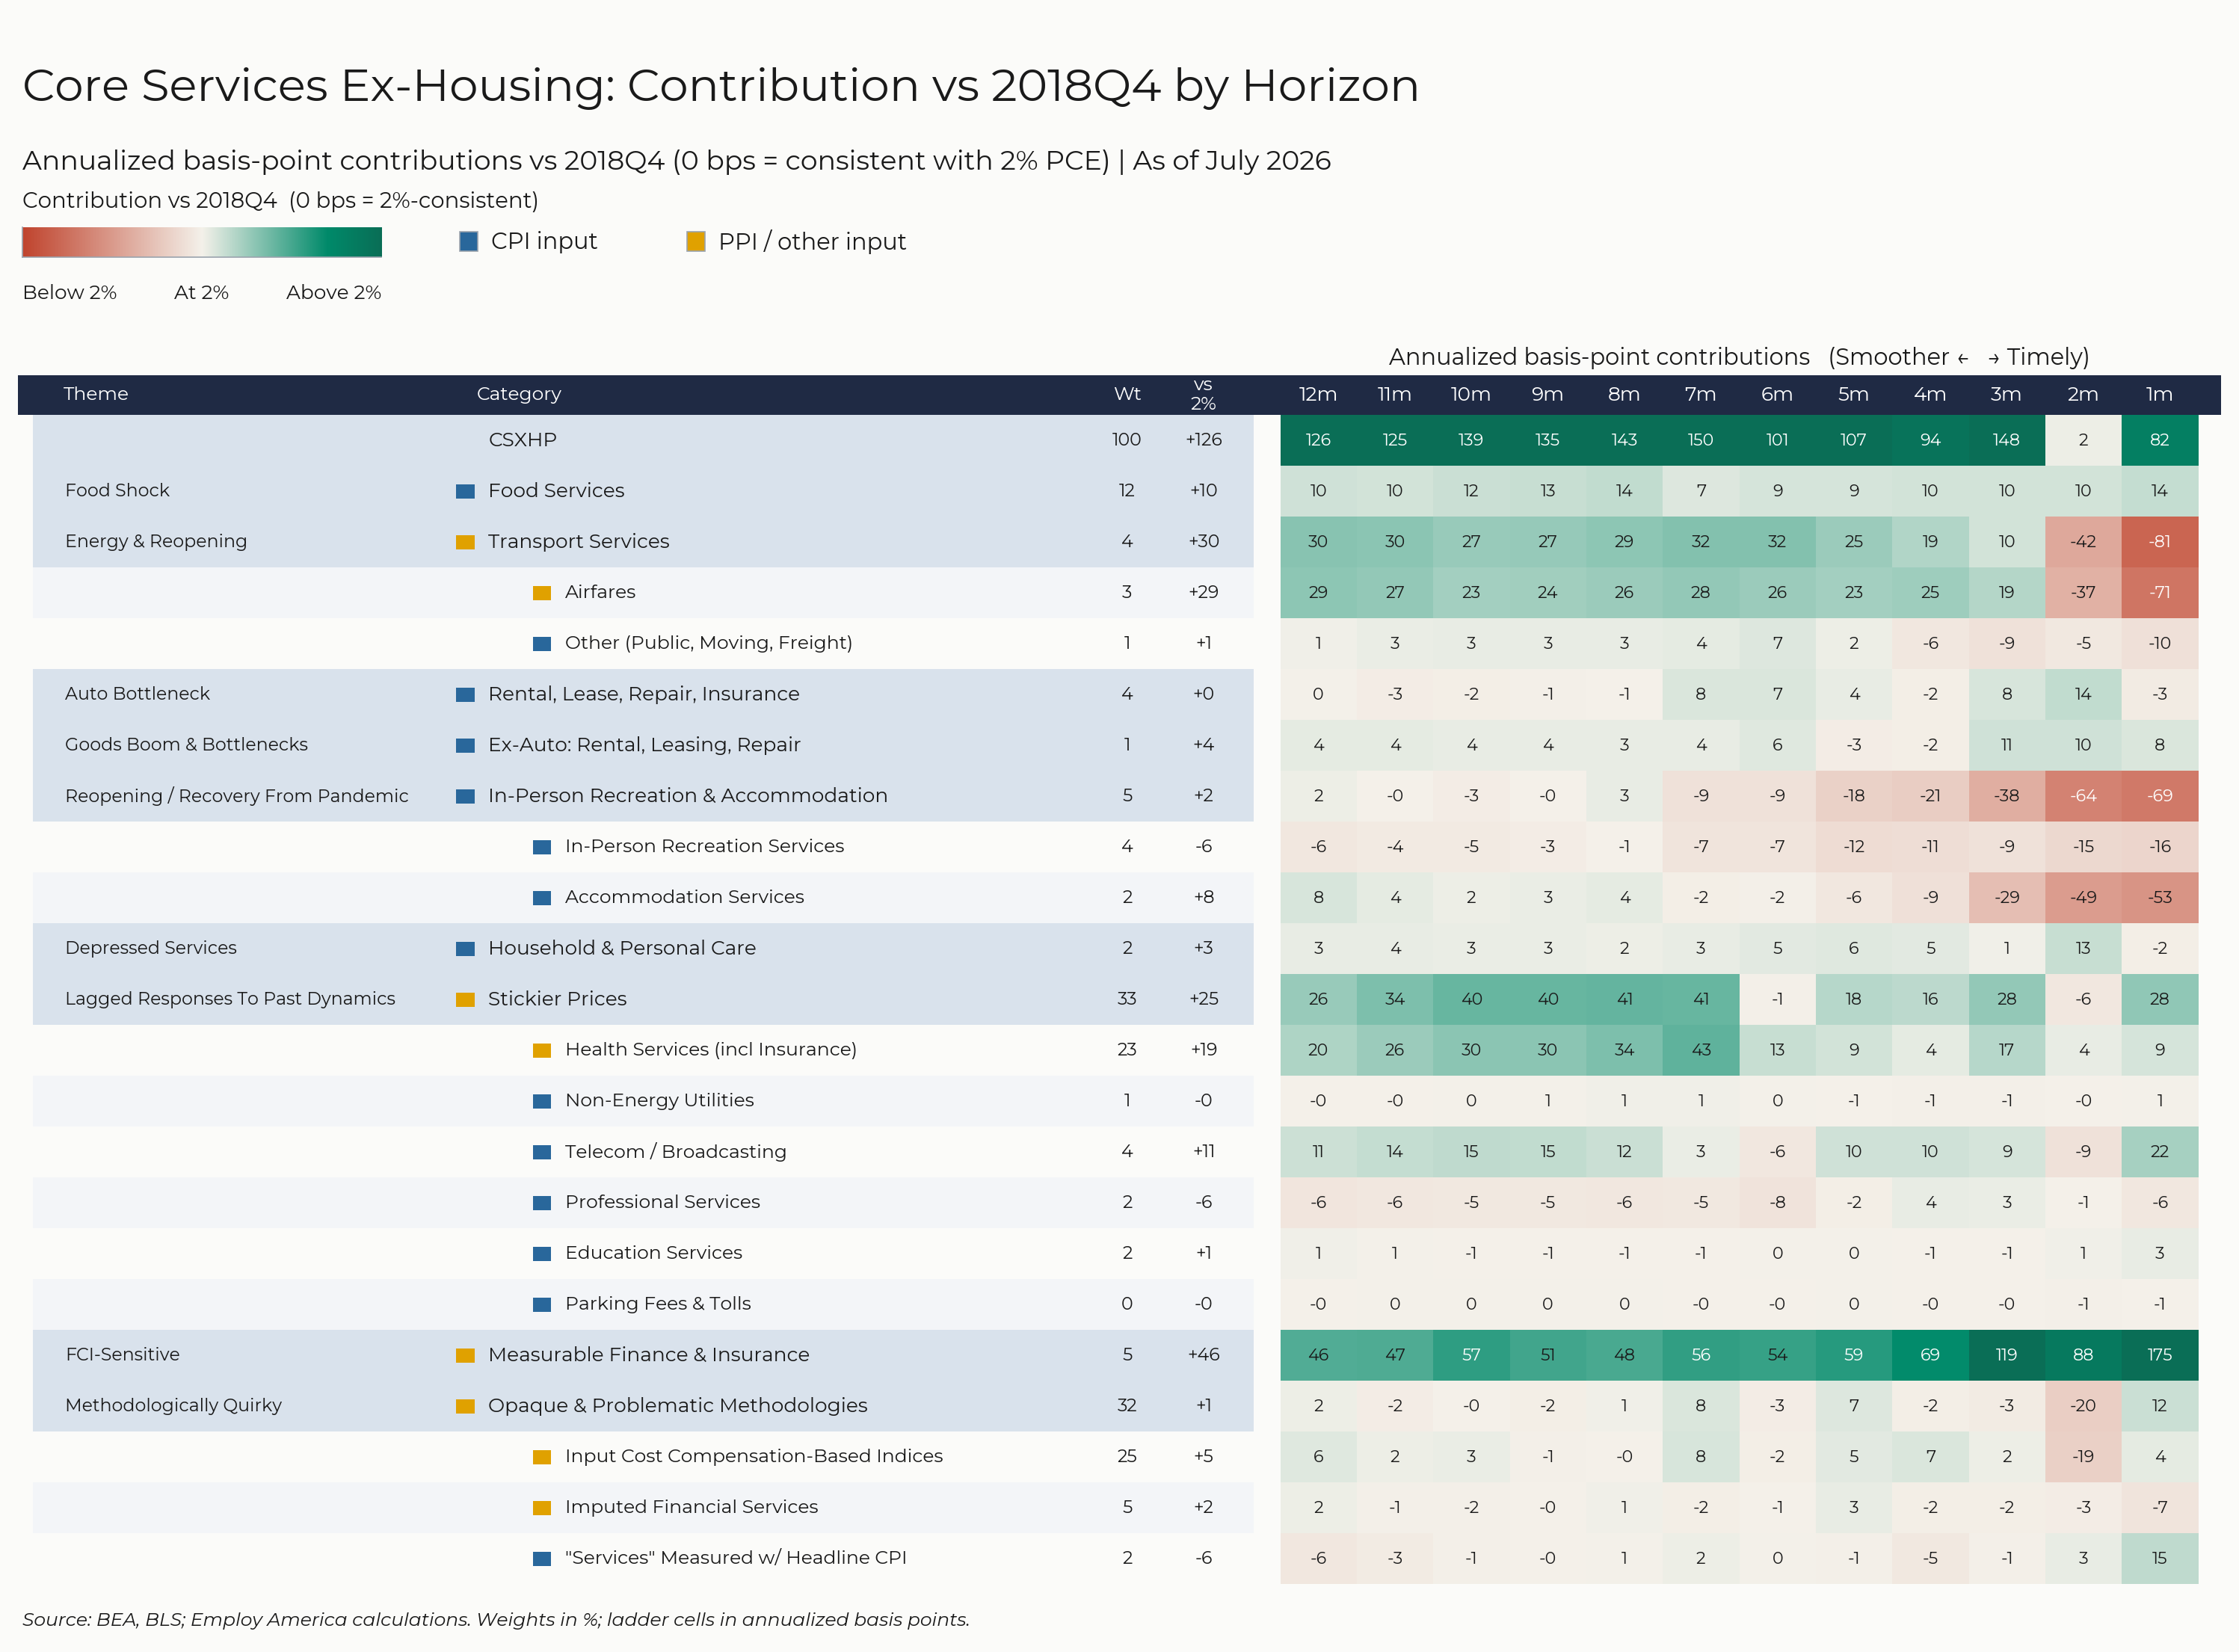Select the CSXHP 7m cell showing 150

point(1701,440)
